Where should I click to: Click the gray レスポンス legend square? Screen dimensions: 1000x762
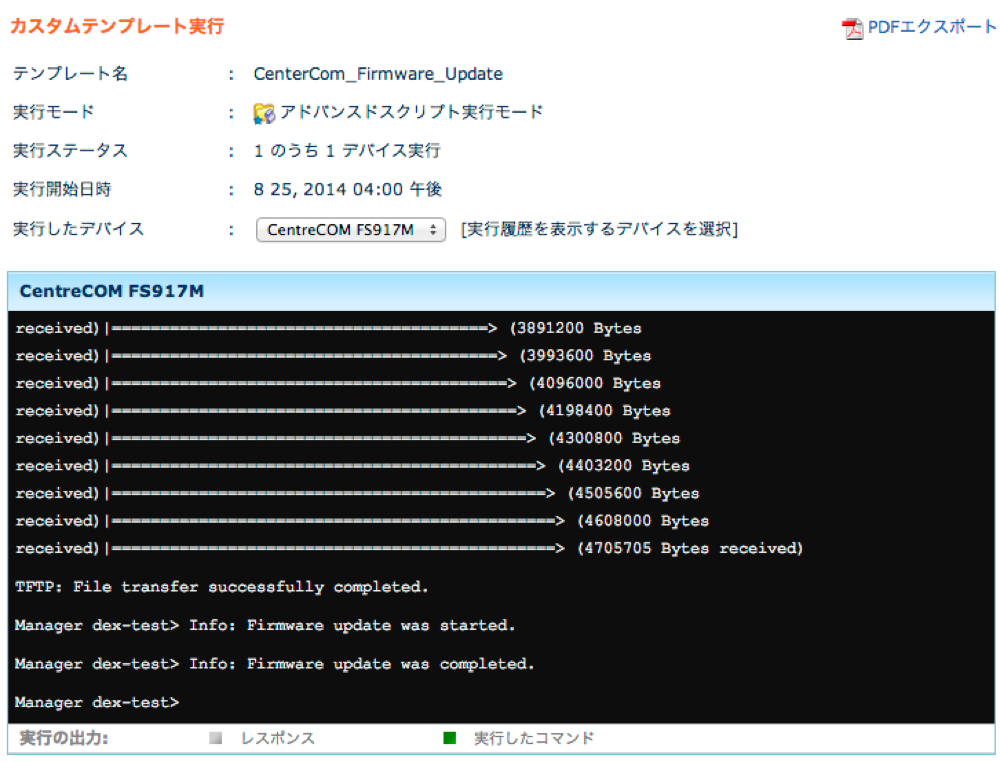(216, 738)
